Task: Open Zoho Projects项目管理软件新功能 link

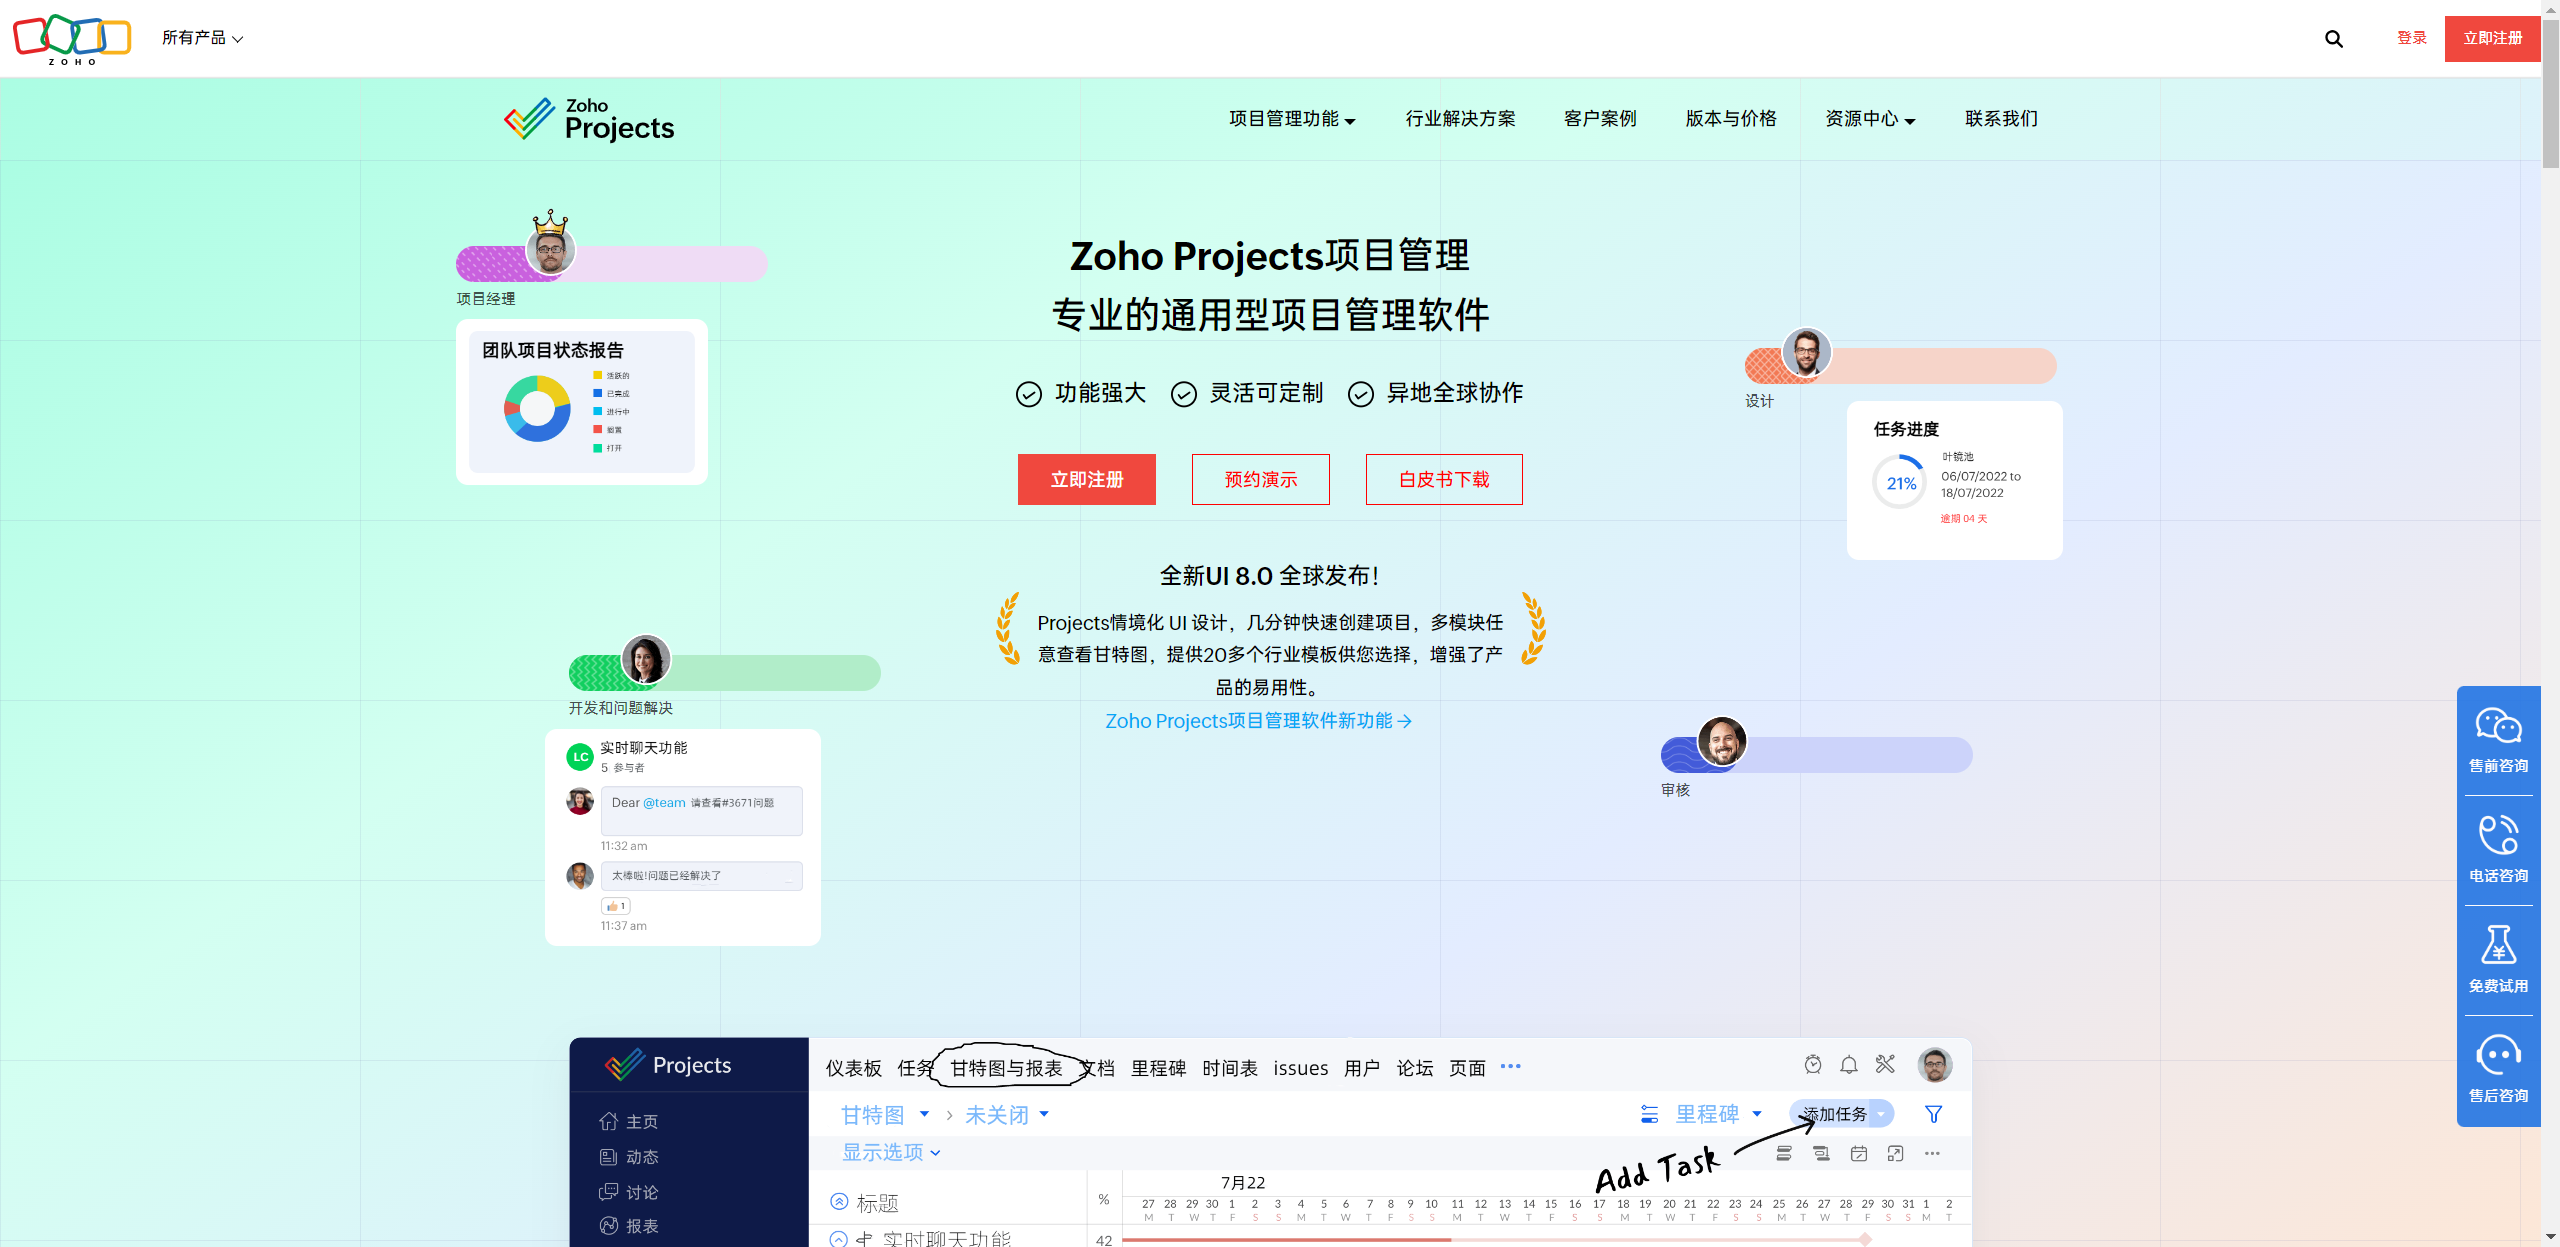Action: 1258,721
